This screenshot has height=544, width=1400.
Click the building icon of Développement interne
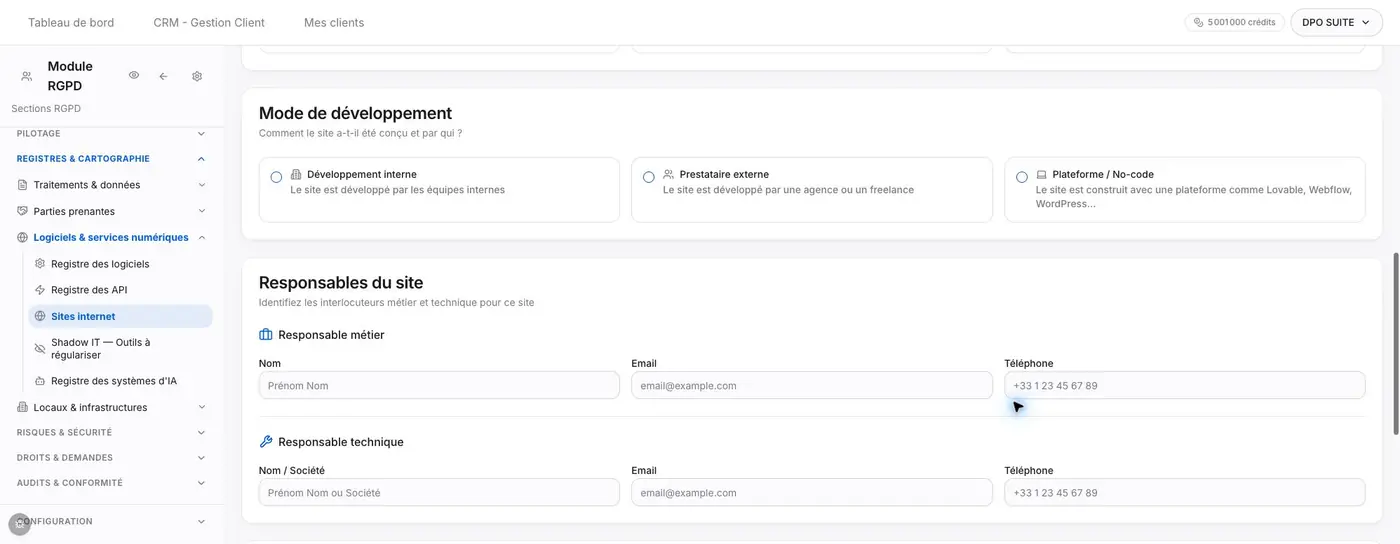point(296,174)
